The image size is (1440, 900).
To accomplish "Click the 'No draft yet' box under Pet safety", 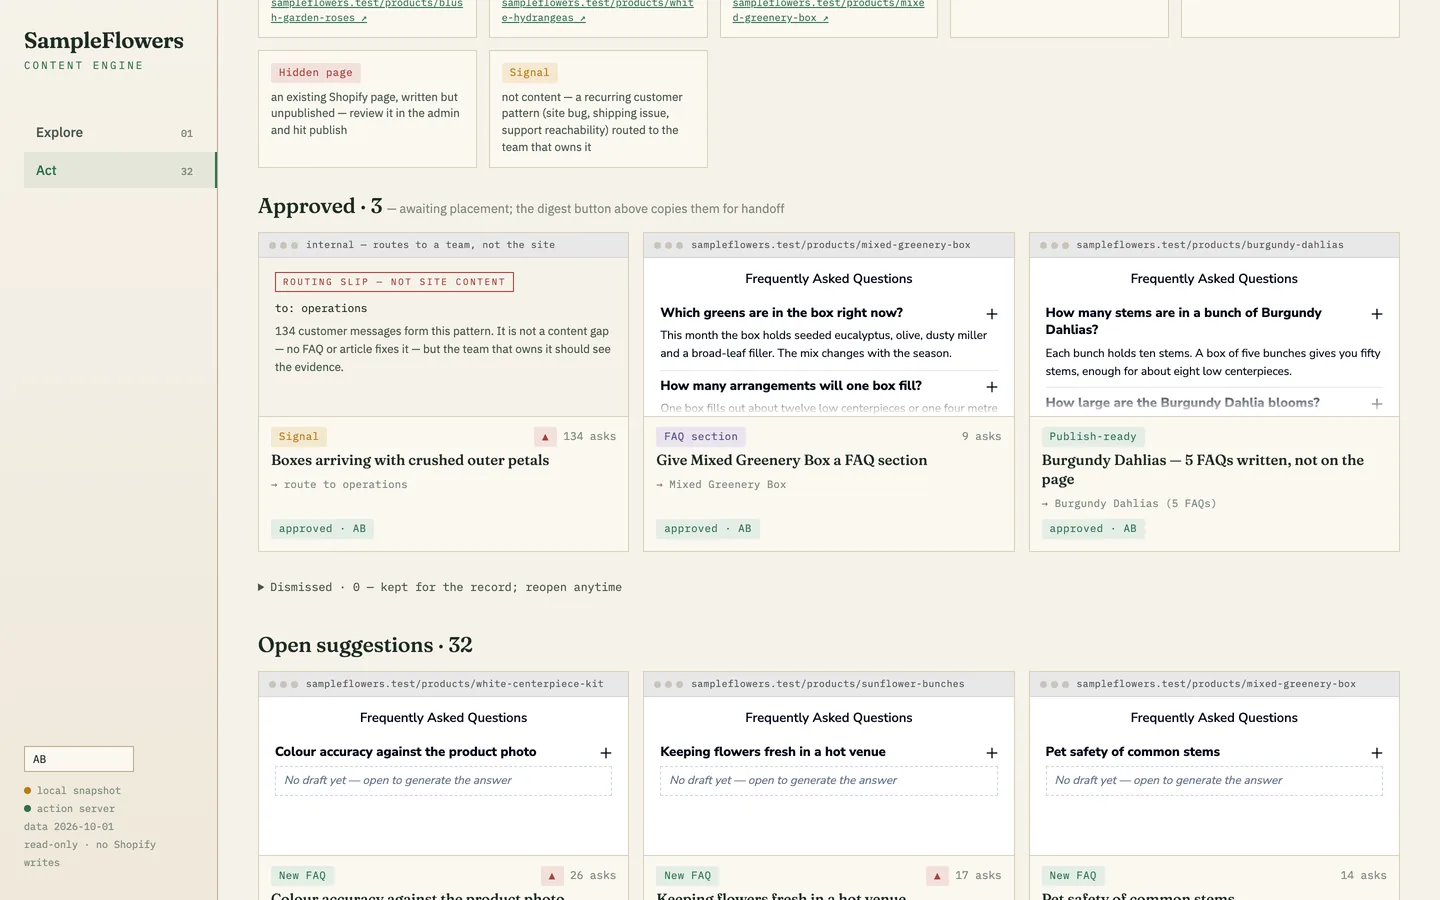I will coord(1214,781).
